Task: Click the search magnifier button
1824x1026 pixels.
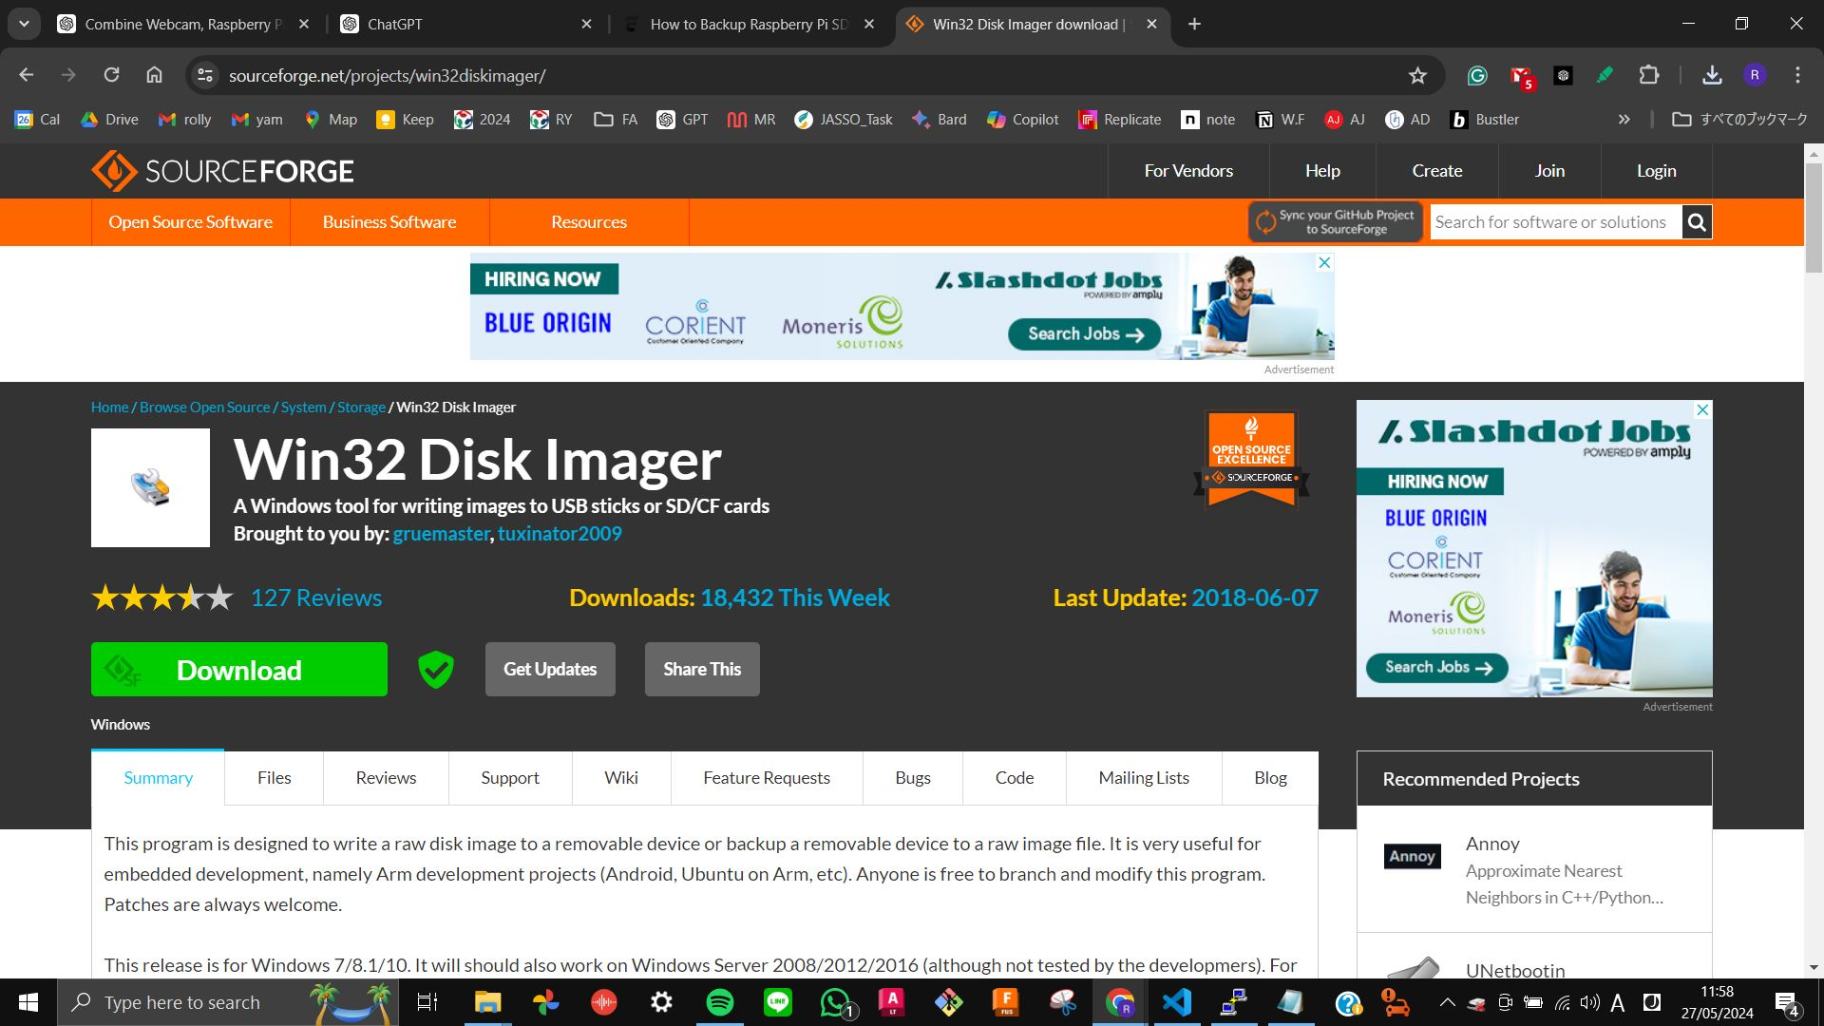Action: (1697, 222)
